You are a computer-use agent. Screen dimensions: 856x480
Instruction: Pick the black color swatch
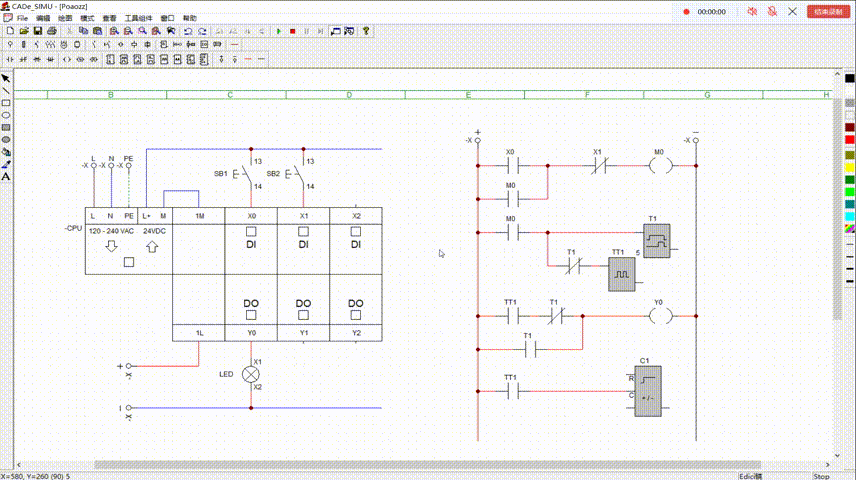850,78
